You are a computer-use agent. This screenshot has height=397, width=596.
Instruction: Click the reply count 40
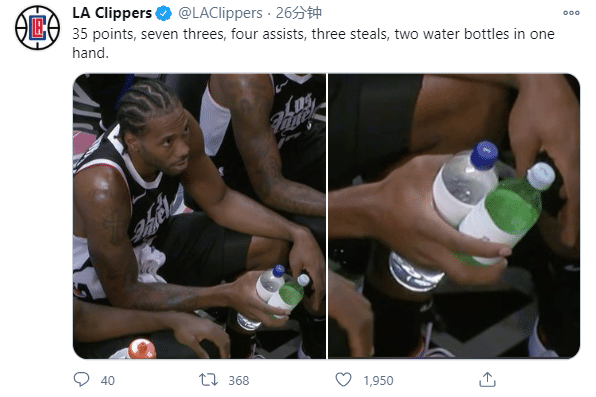(108, 380)
